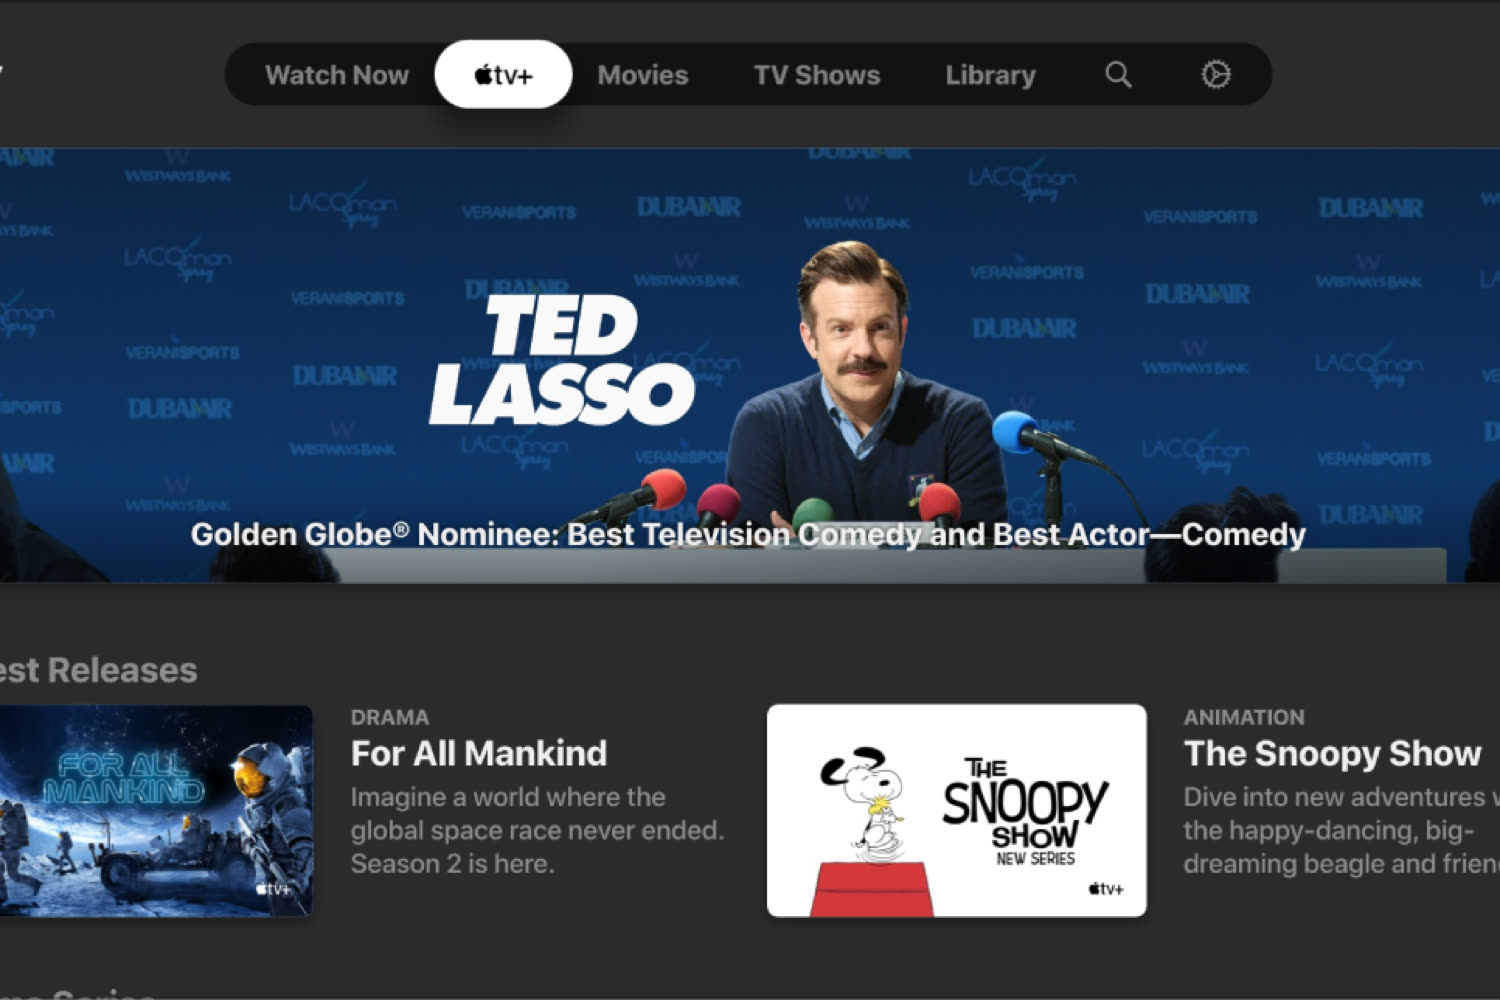This screenshot has height=1000, width=1500.
Task: Select the For All Mankind thumbnail
Action: [x=156, y=811]
